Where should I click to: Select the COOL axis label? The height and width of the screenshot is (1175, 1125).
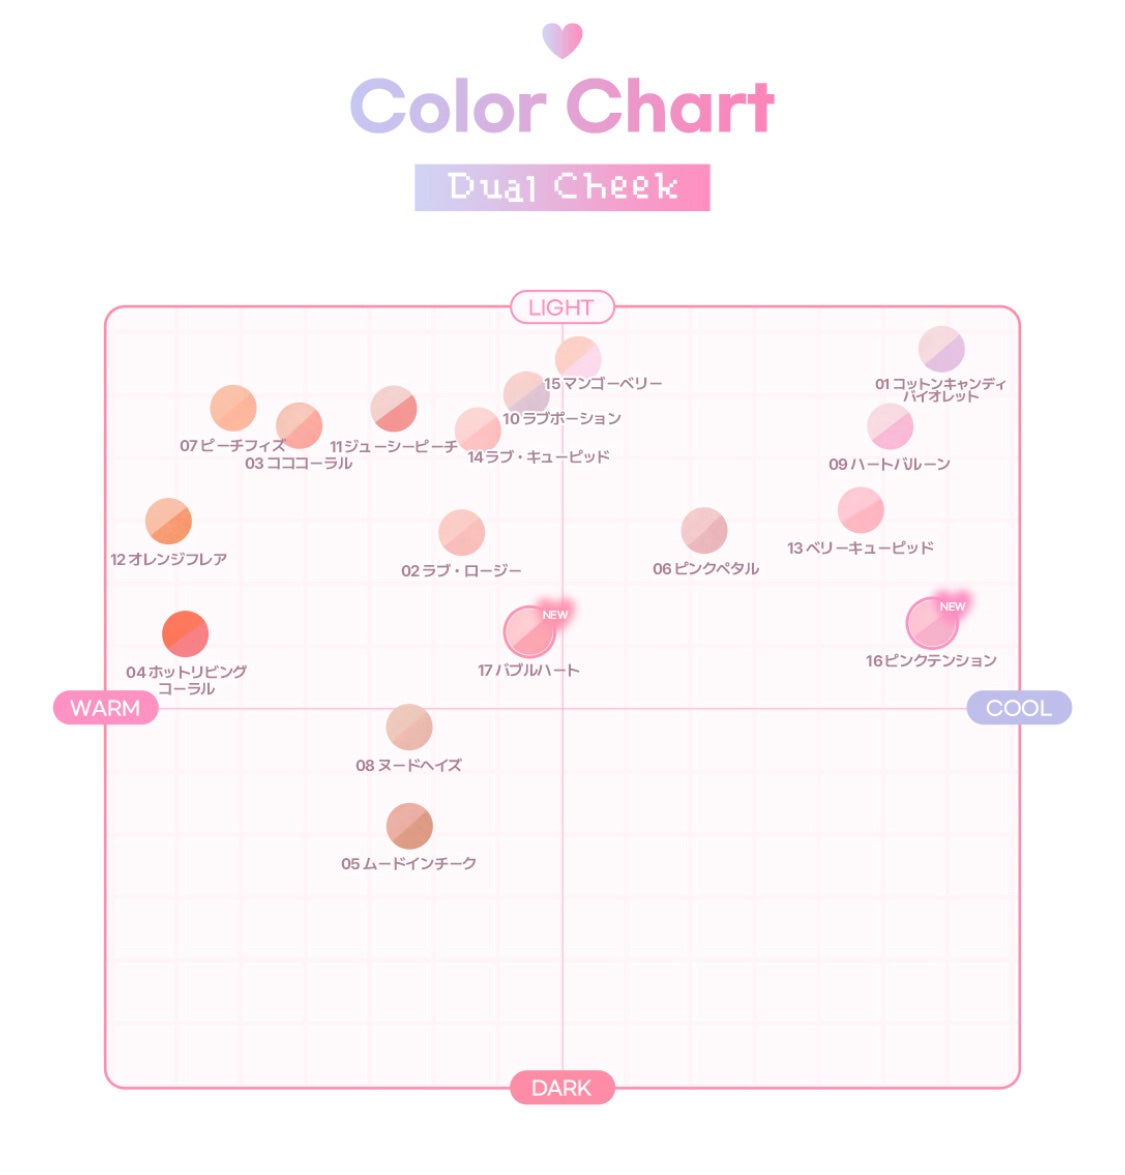pyautogui.click(x=1018, y=708)
